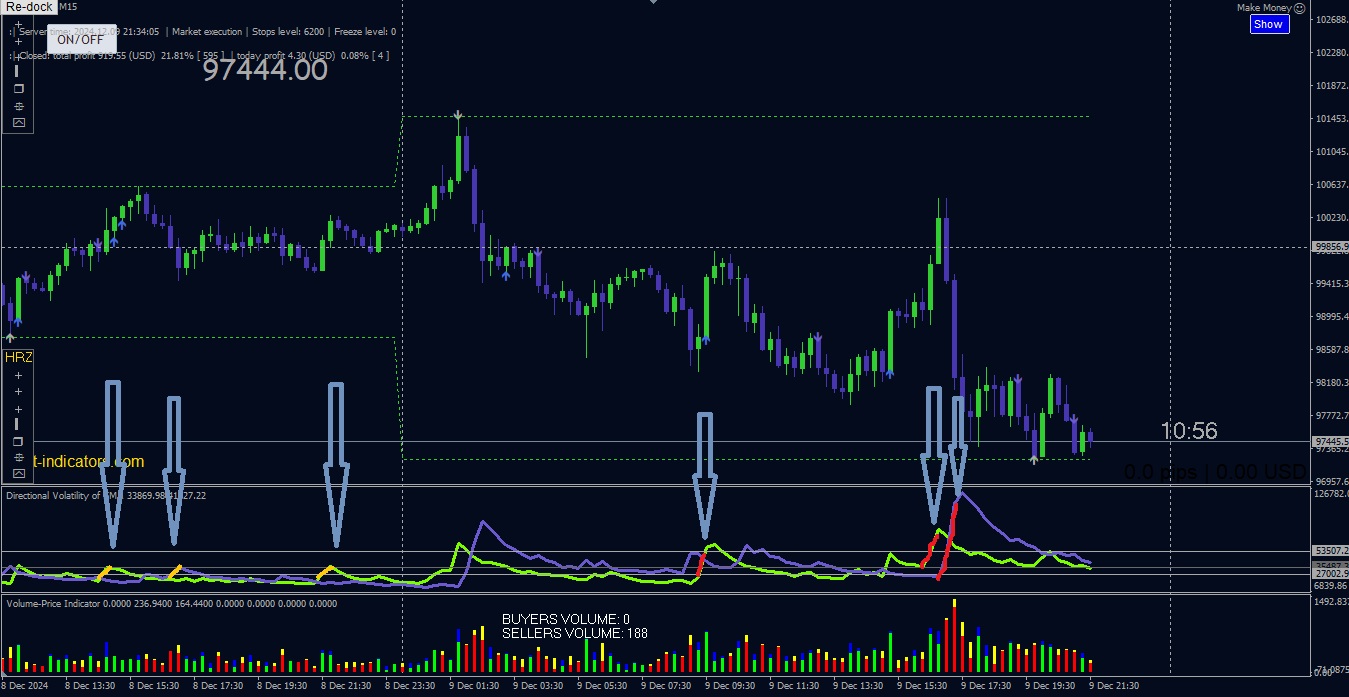Click the 1492.85 volume scale label

pos(1332,602)
